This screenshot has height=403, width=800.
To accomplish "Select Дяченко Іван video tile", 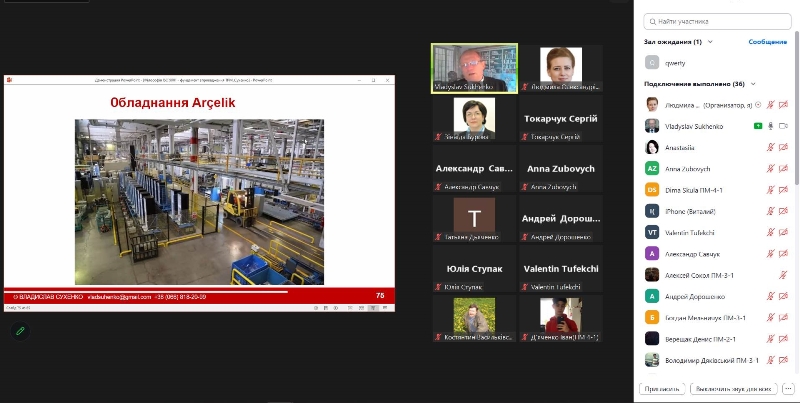I will pos(561,318).
